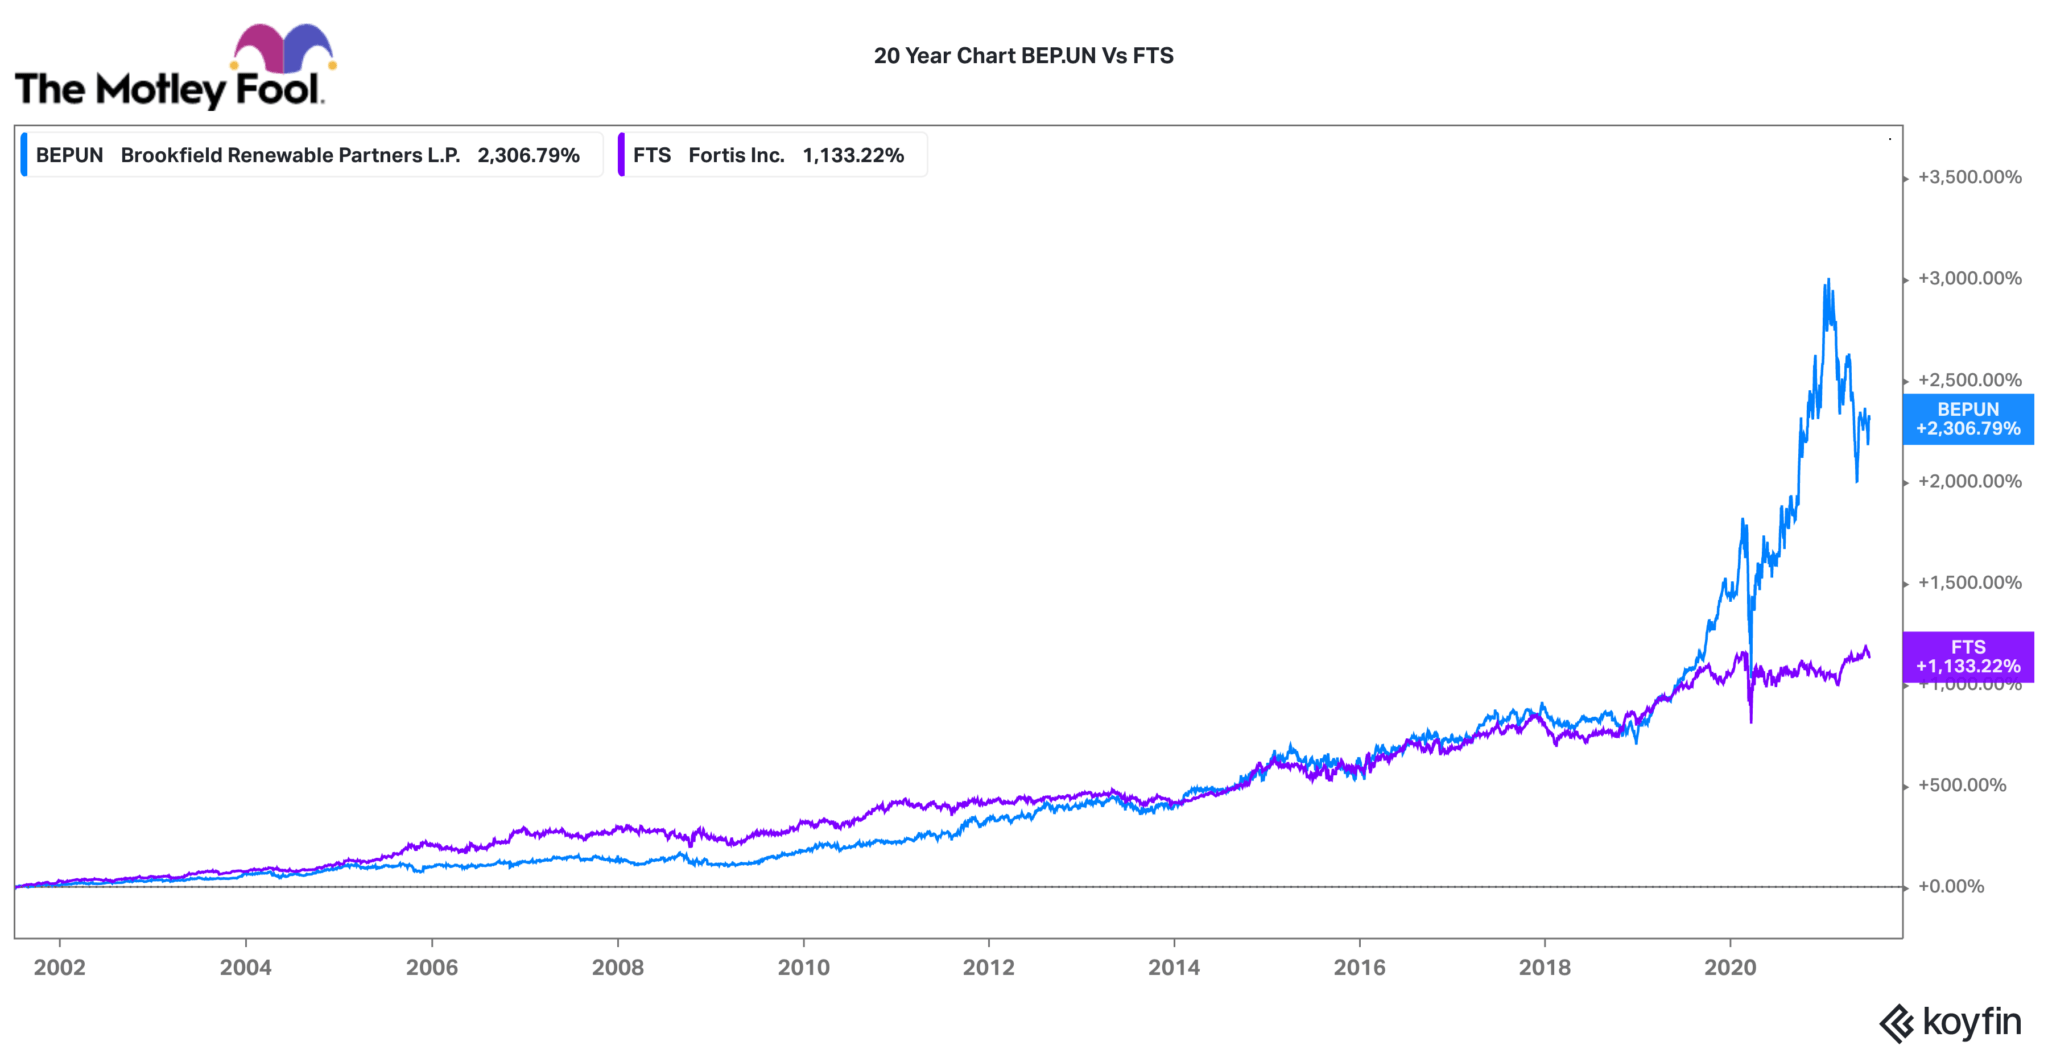Viewport: 2048px width, 1058px height.
Task: Click the BEPUN line peak near +3,000%
Action: 1828,282
